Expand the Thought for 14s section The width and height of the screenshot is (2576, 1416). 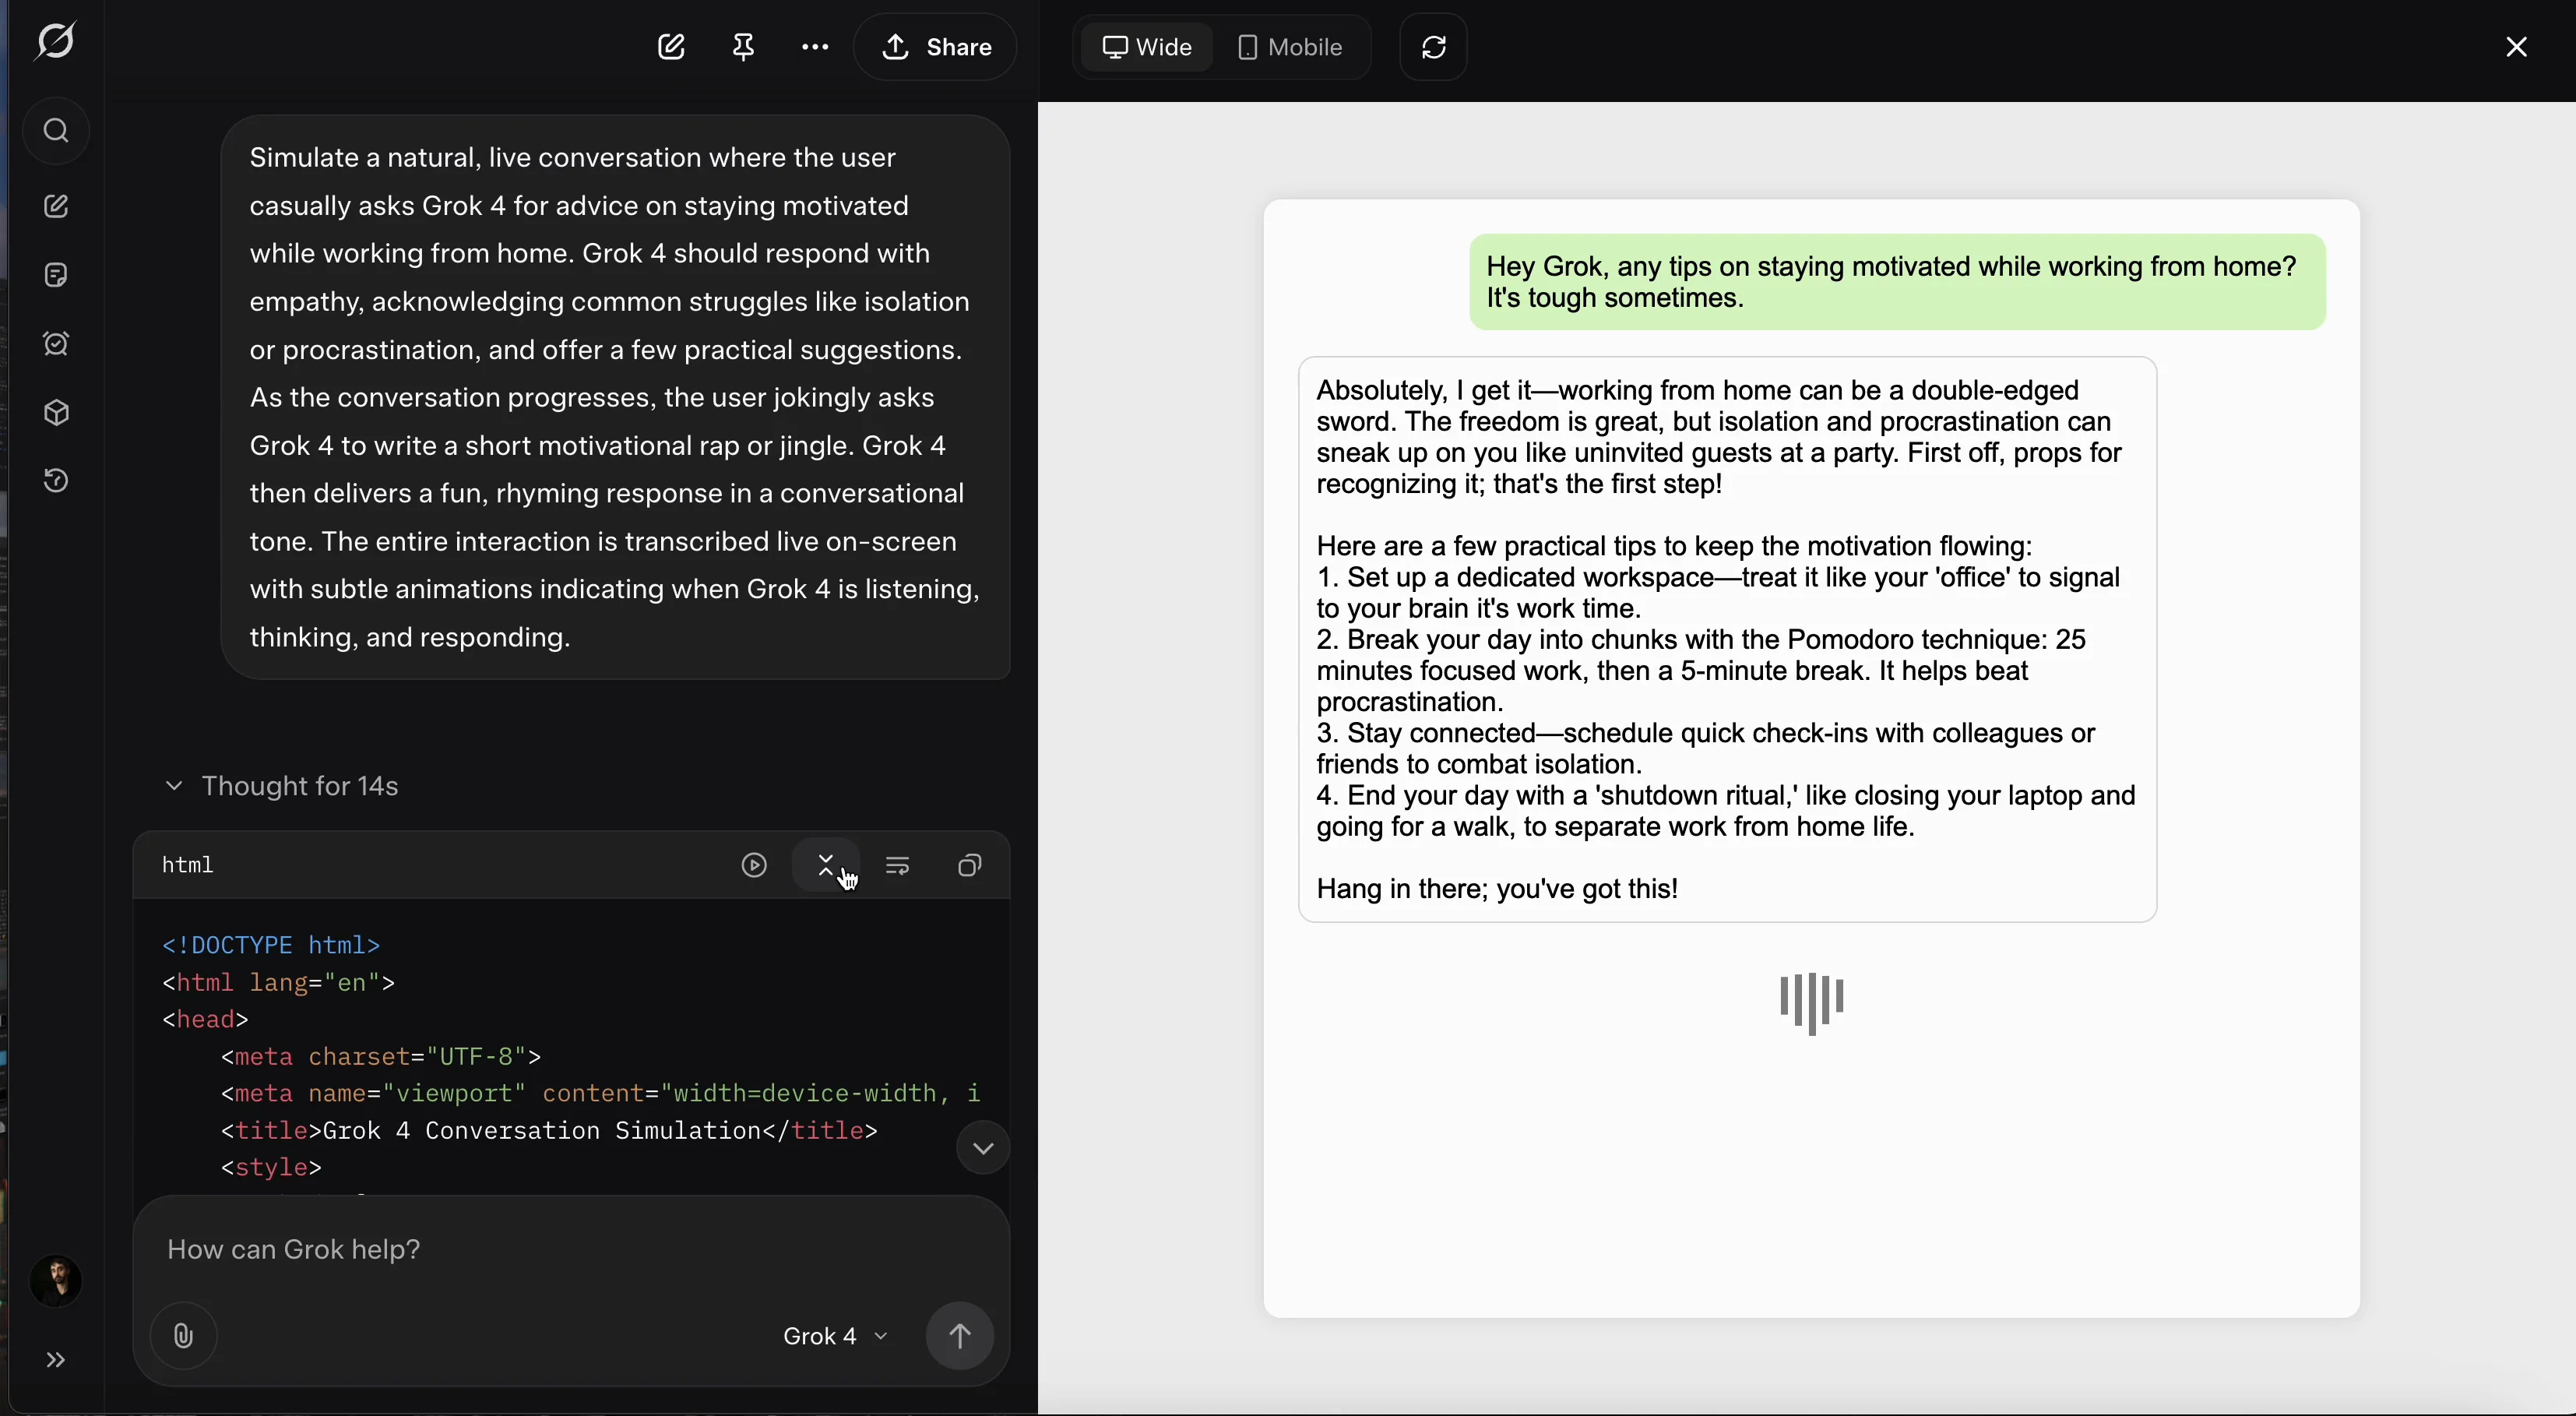(281, 787)
